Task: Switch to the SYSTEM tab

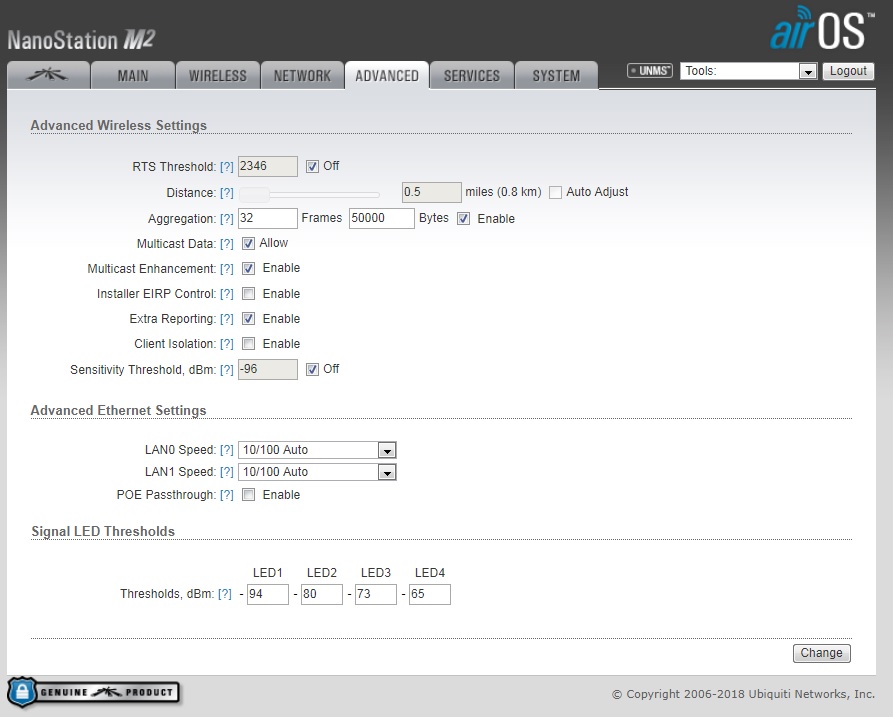Action: coord(556,76)
